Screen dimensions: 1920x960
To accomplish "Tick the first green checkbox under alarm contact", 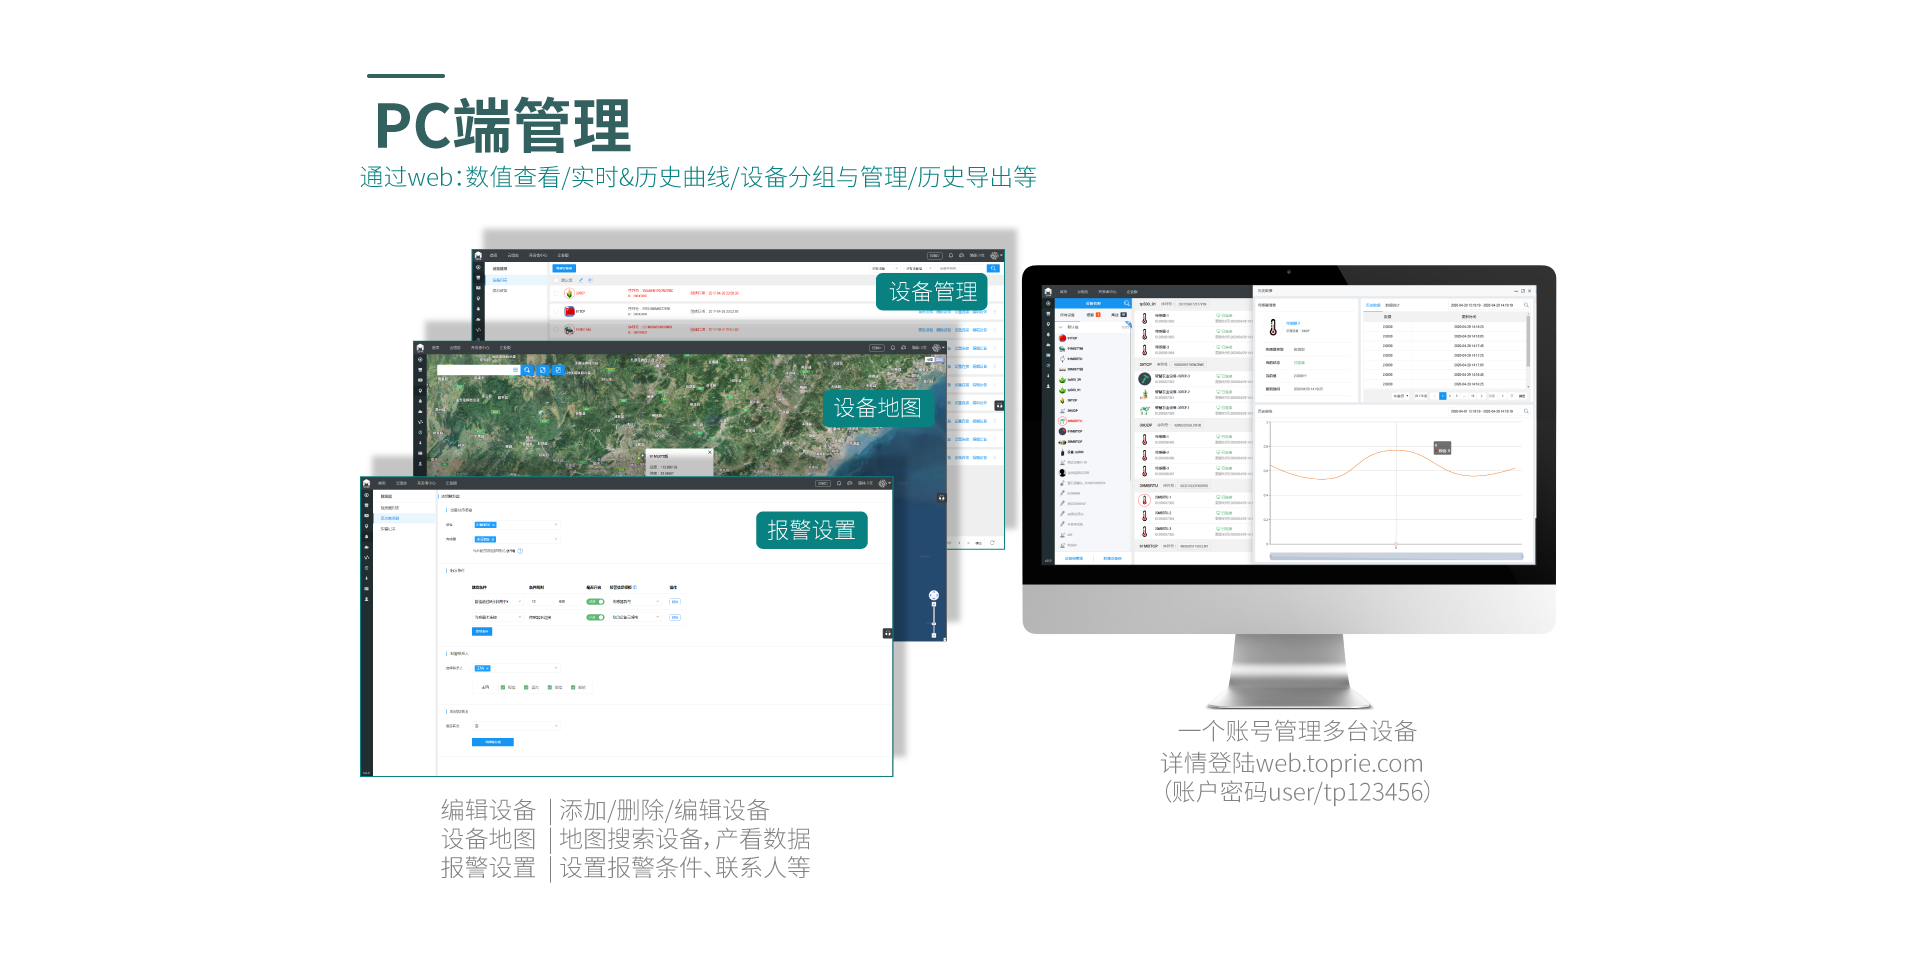I will click(x=503, y=688).
